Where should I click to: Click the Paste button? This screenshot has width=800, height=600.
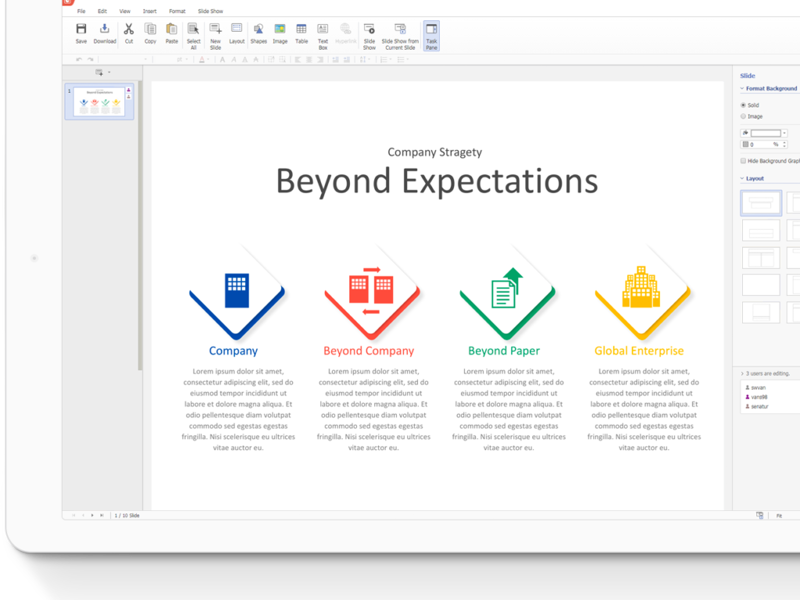pyautogui.click(x=172, y=33)
